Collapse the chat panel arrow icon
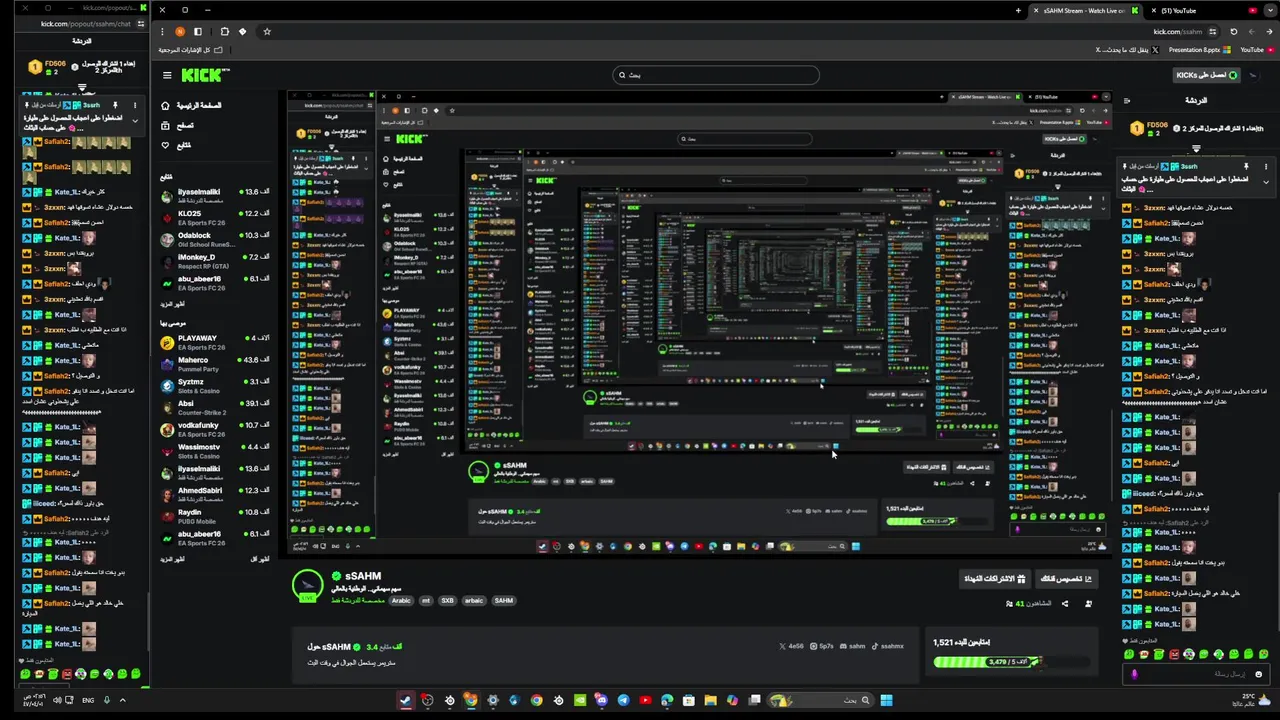Image resolution: width=1280 pixels, height=720 pixels. [1127, 100]
